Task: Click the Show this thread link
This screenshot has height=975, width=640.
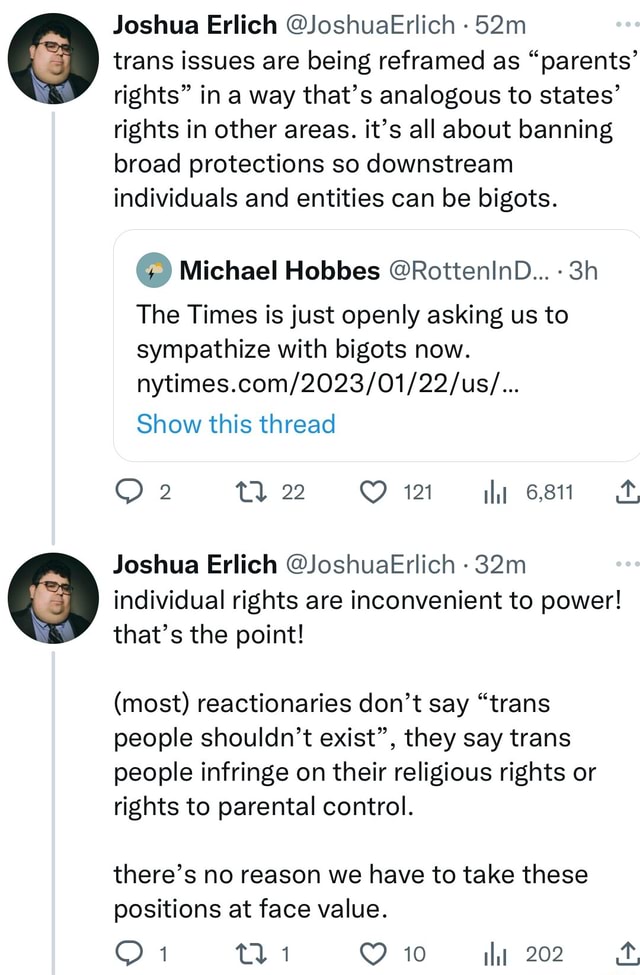Action: (234, 424)
